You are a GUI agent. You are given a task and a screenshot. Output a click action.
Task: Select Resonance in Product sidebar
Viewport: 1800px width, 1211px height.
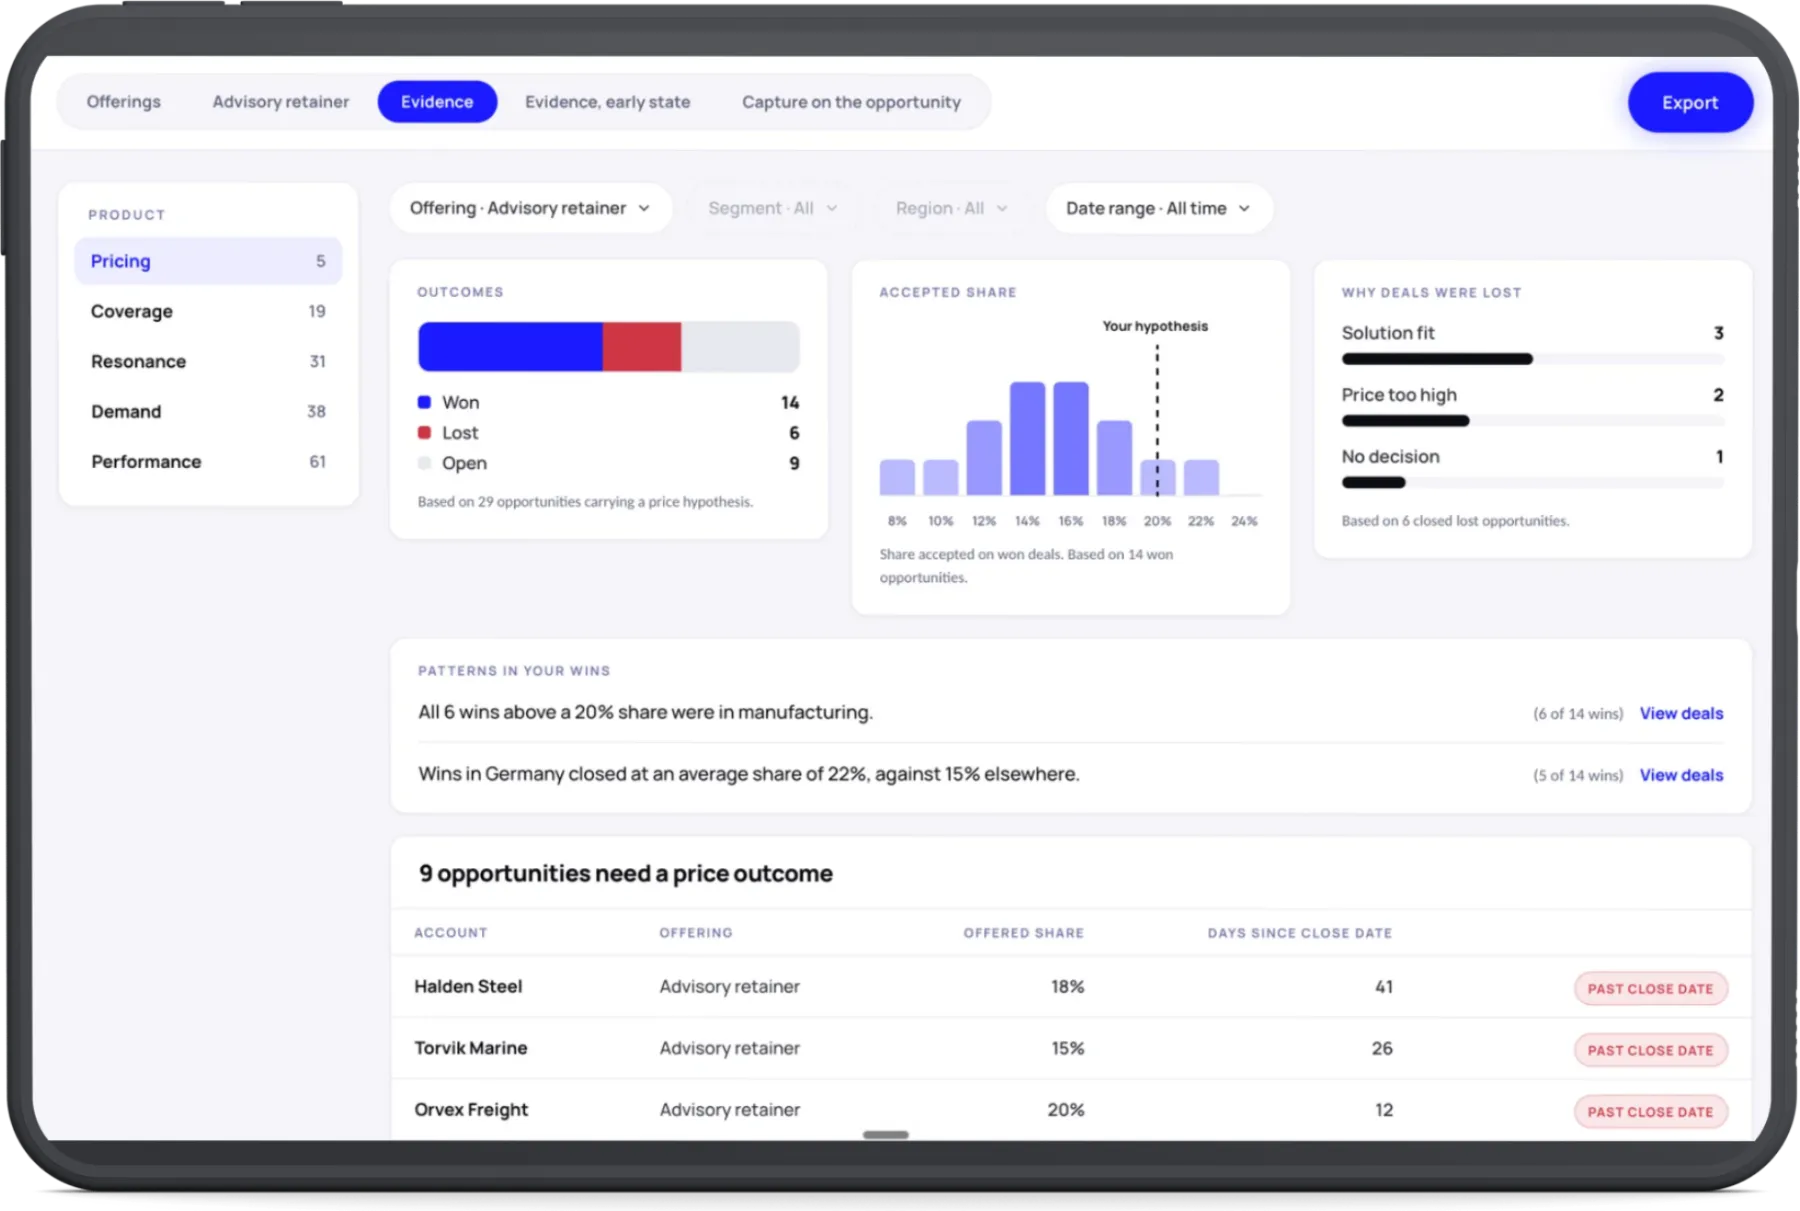tap(208, 361)
